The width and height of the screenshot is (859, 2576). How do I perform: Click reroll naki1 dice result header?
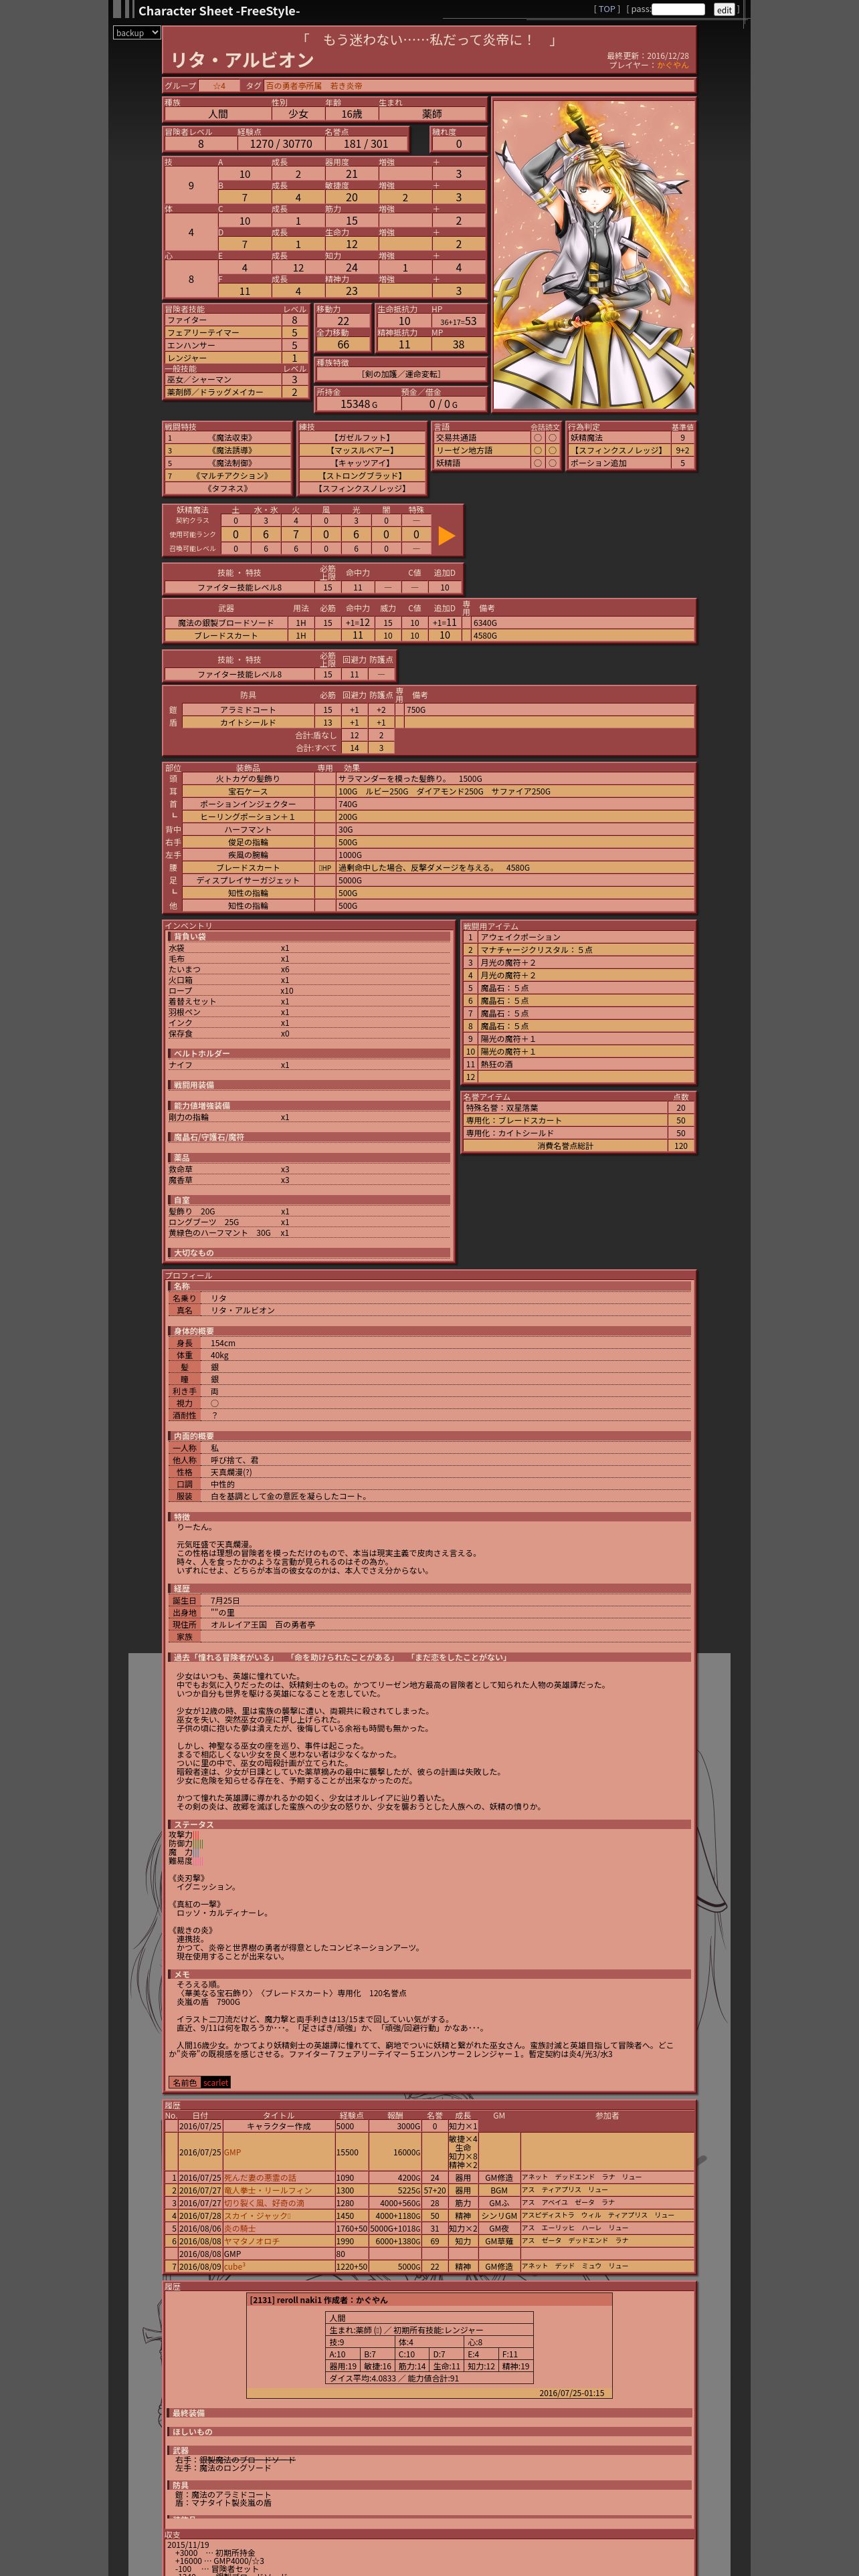pos(429,2300)
